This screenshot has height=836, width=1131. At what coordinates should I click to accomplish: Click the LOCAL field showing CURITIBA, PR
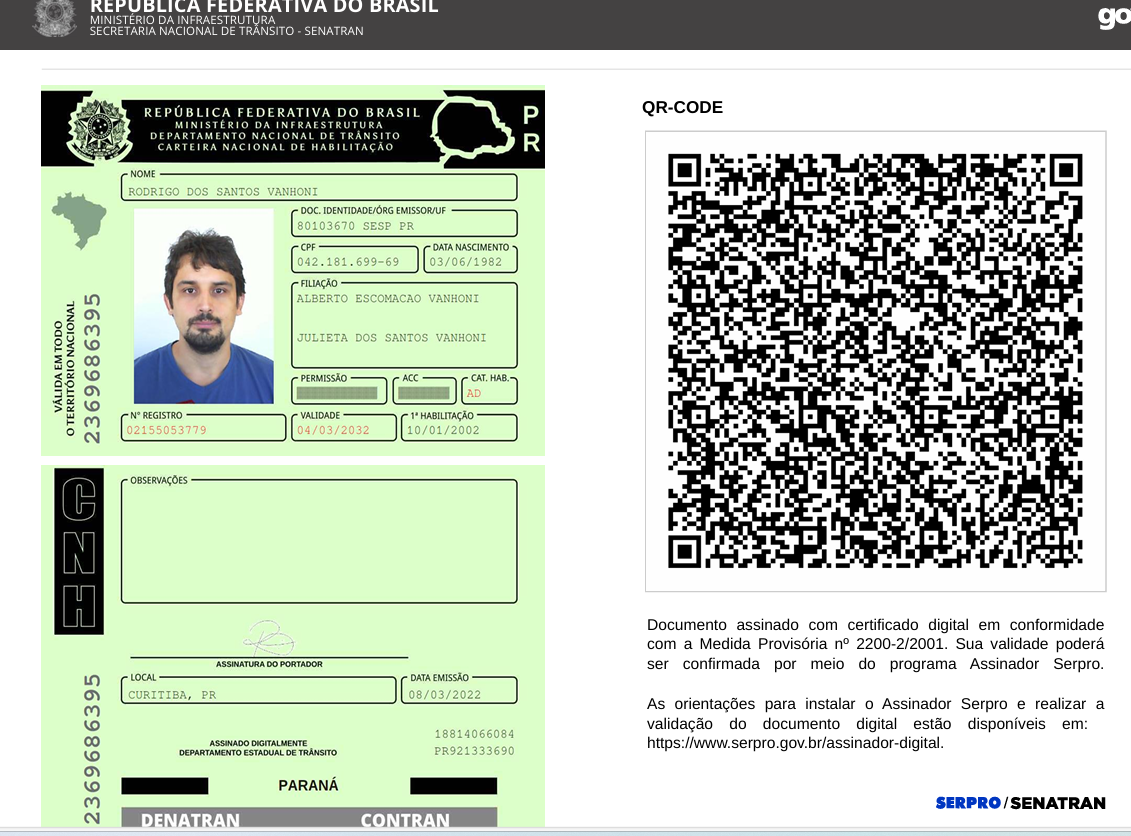coord(259,690)
